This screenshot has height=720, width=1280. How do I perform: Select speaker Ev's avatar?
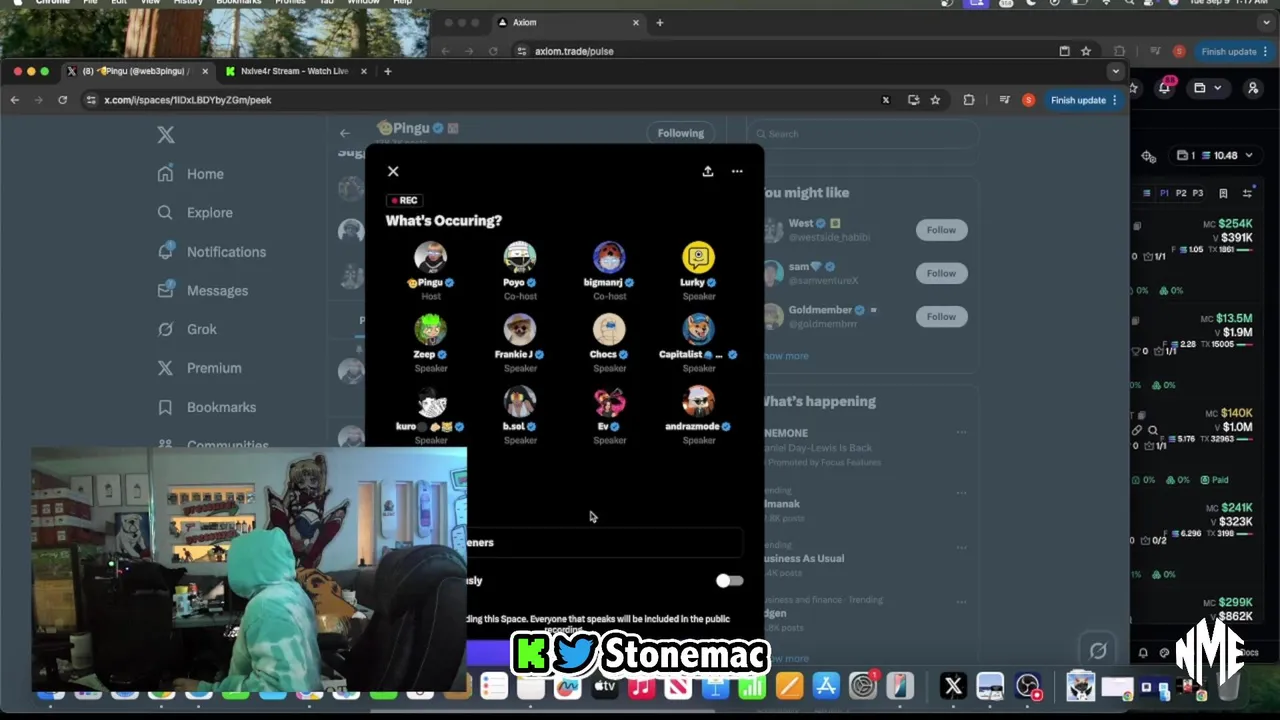tap(609, 401)
